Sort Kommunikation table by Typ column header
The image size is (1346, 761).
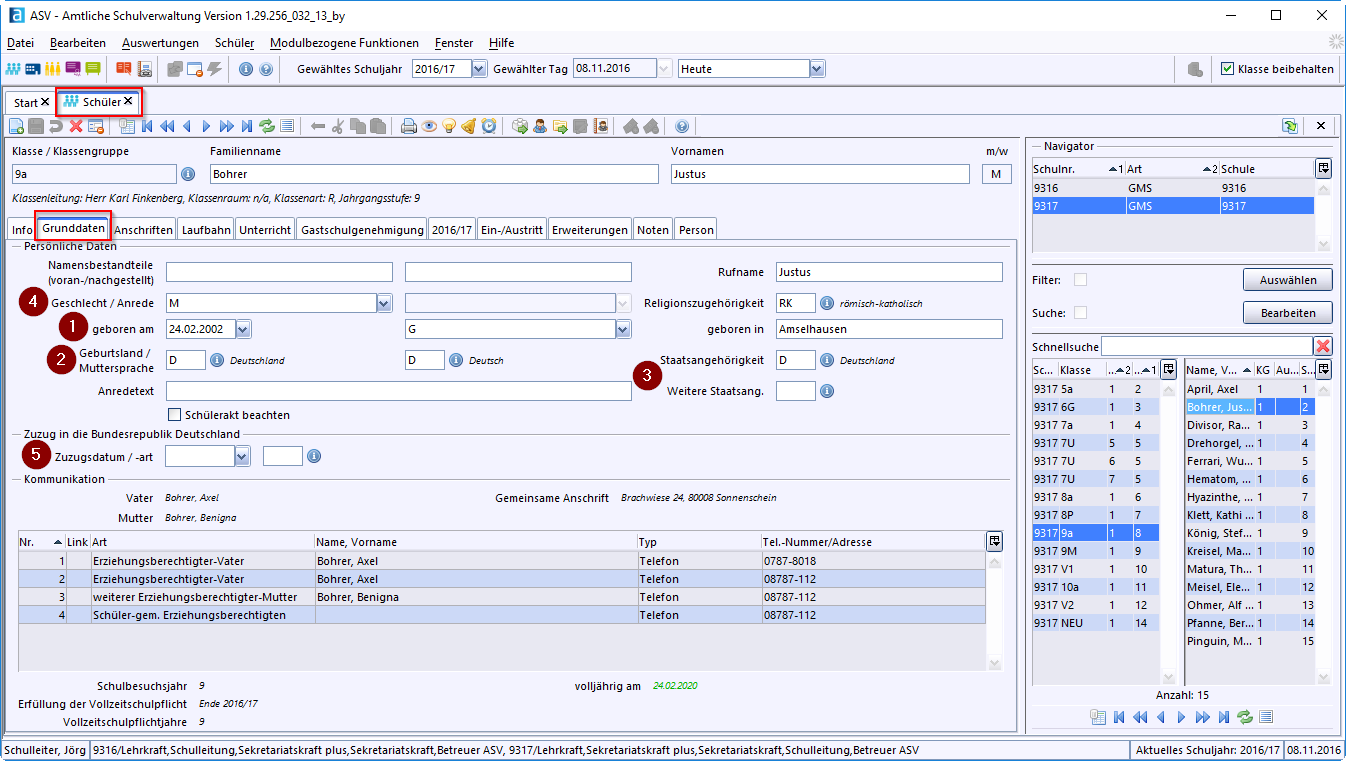(698, 541)
